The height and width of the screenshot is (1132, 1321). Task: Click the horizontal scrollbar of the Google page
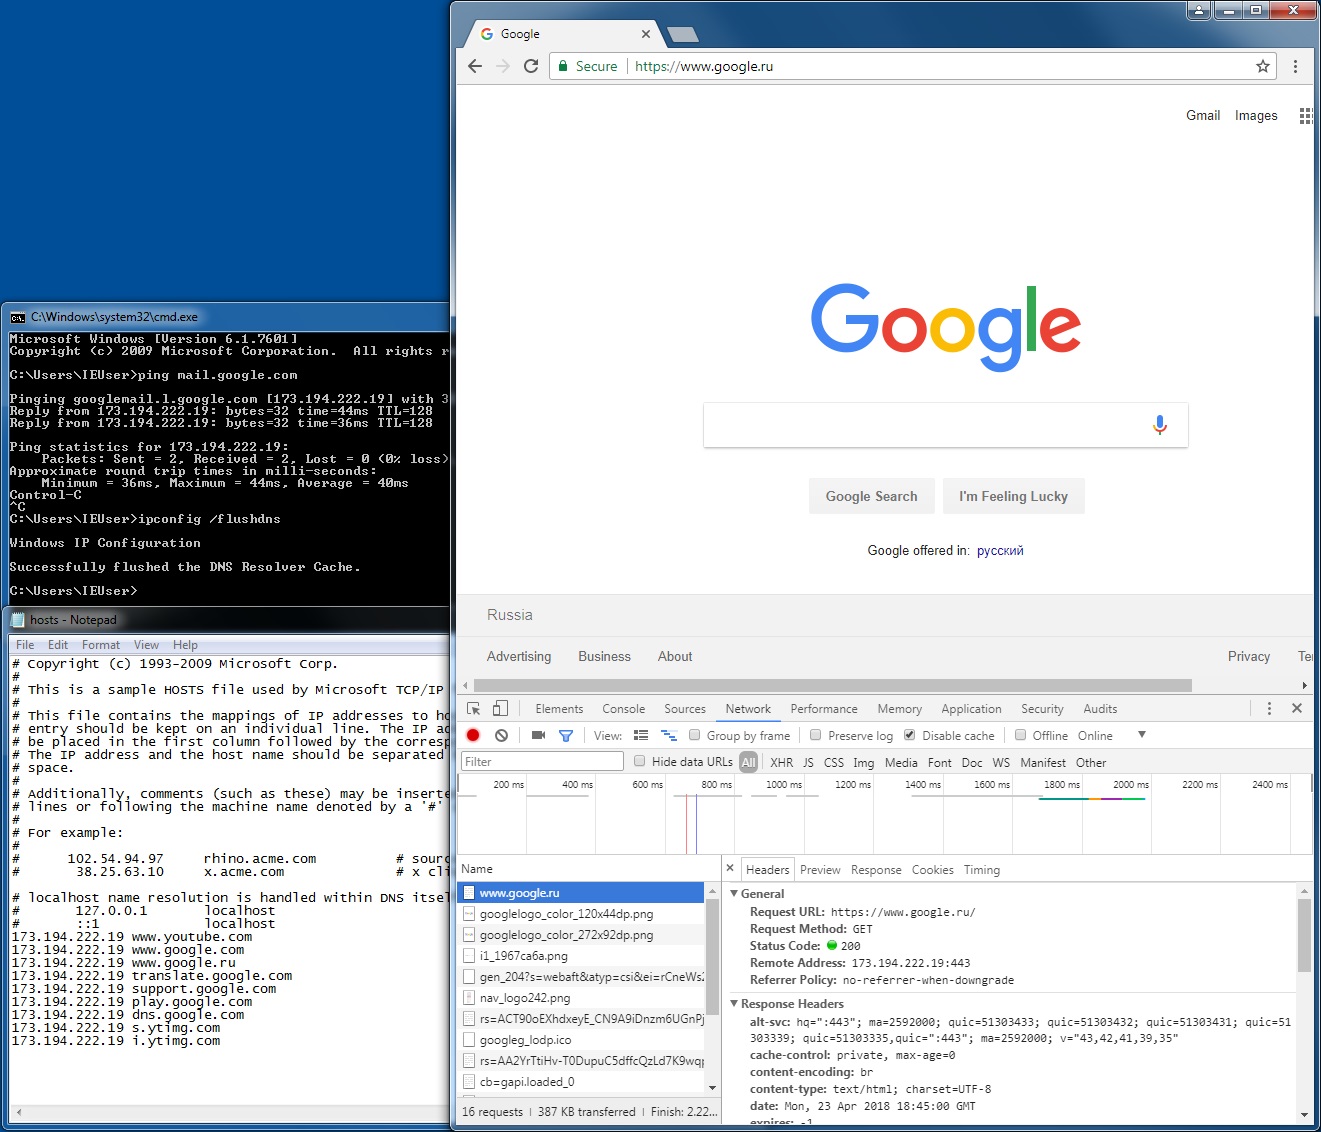[833, 685]
